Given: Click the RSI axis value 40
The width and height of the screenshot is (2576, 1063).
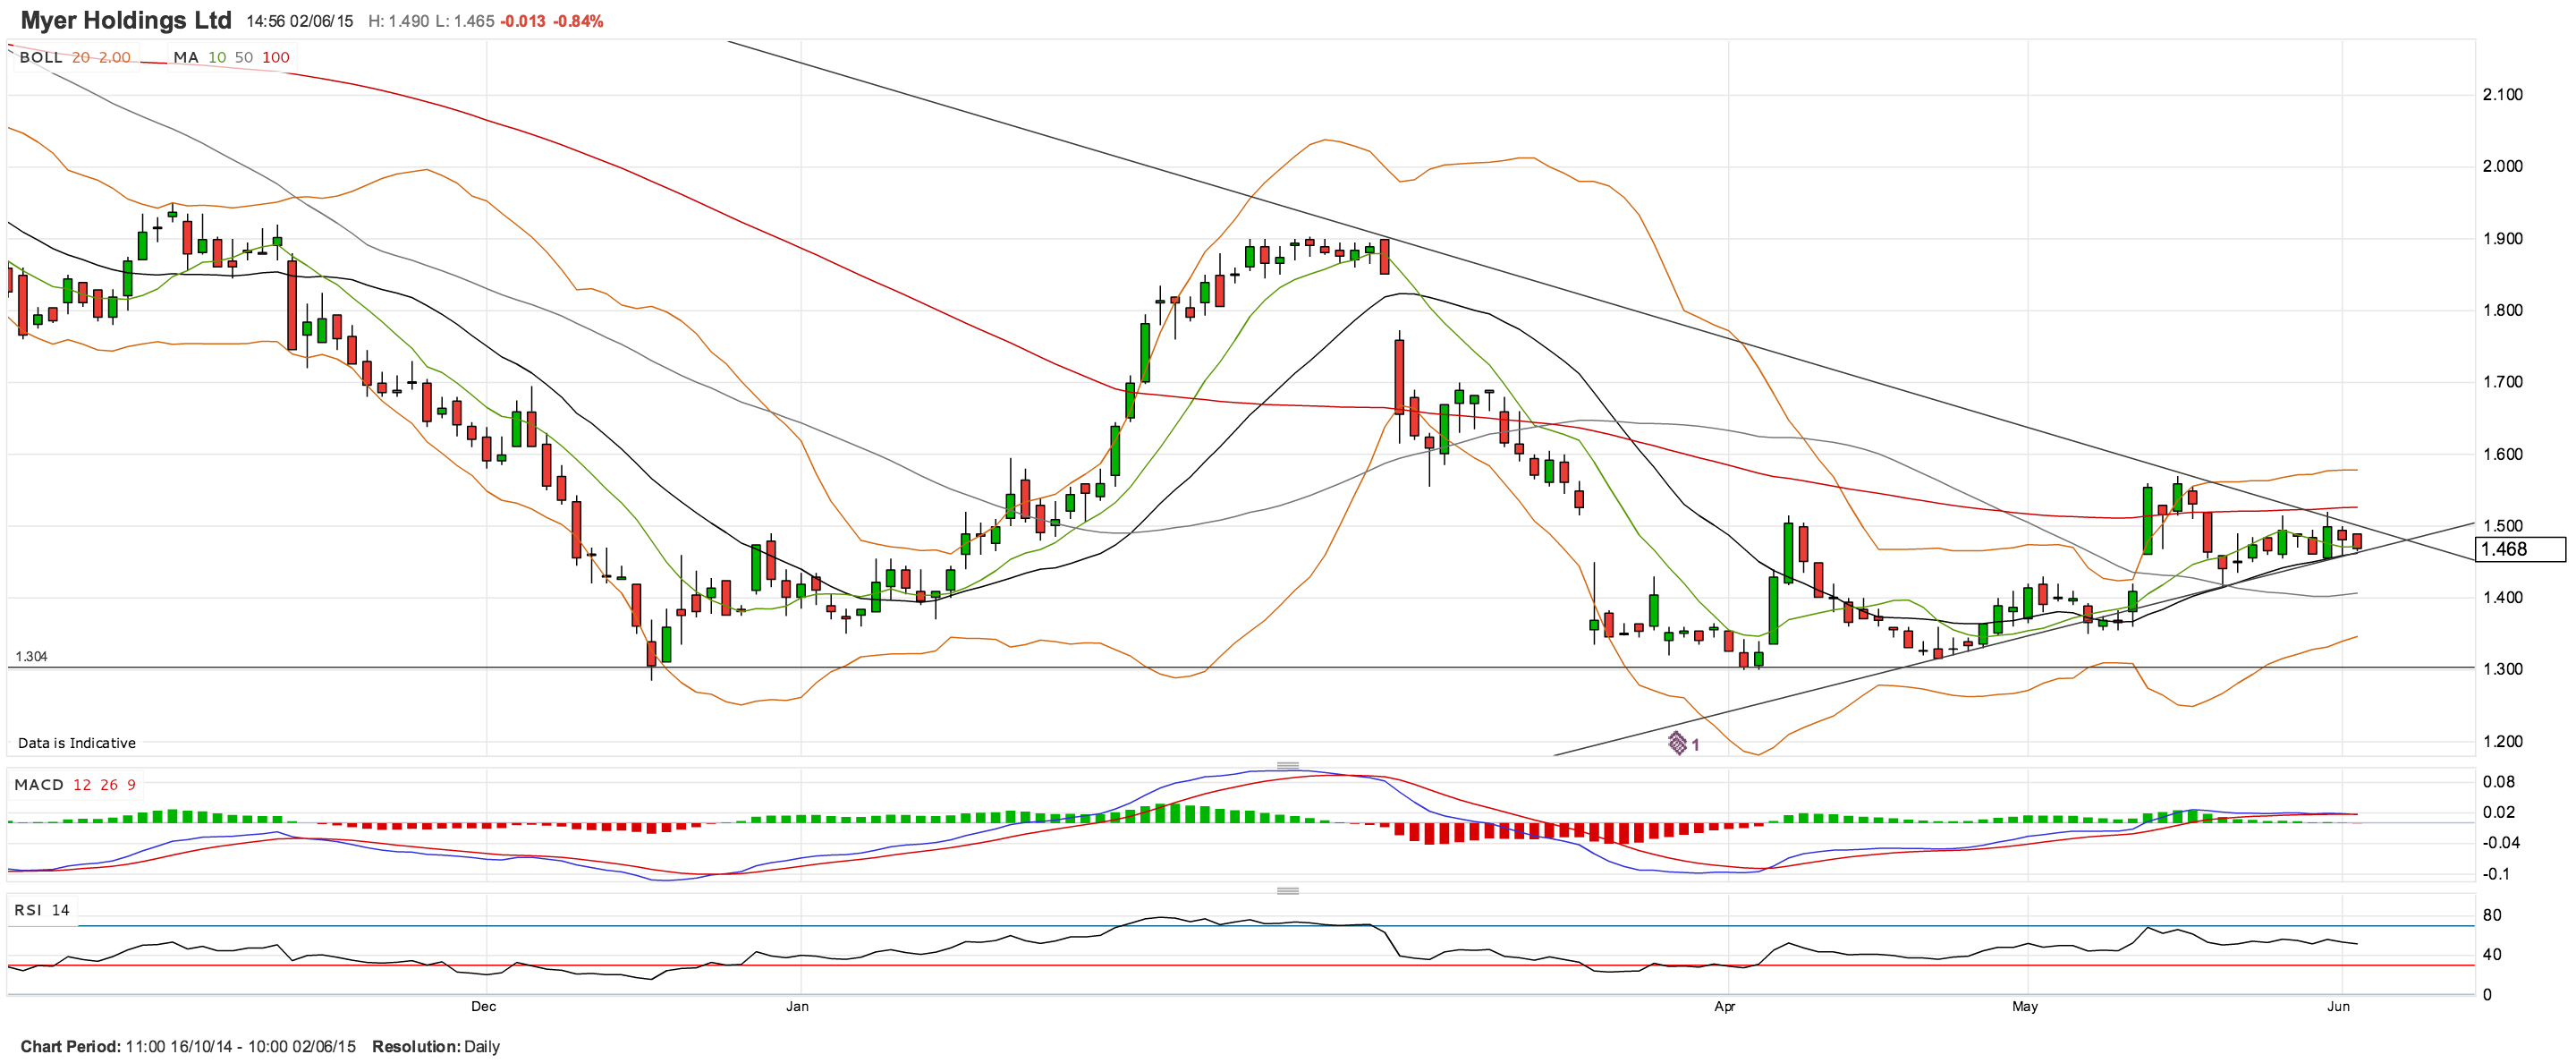Looking at the screenshot, I should coord(2492,954).
